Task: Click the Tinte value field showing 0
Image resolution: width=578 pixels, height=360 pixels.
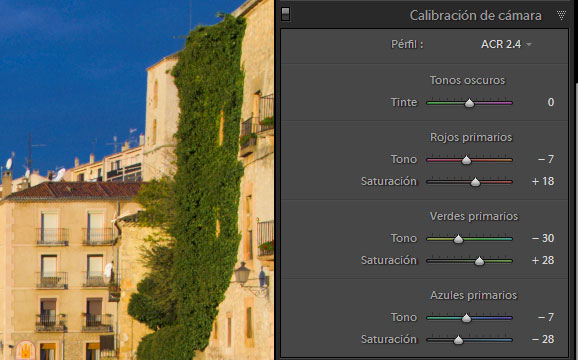Action: pos(550,102)
